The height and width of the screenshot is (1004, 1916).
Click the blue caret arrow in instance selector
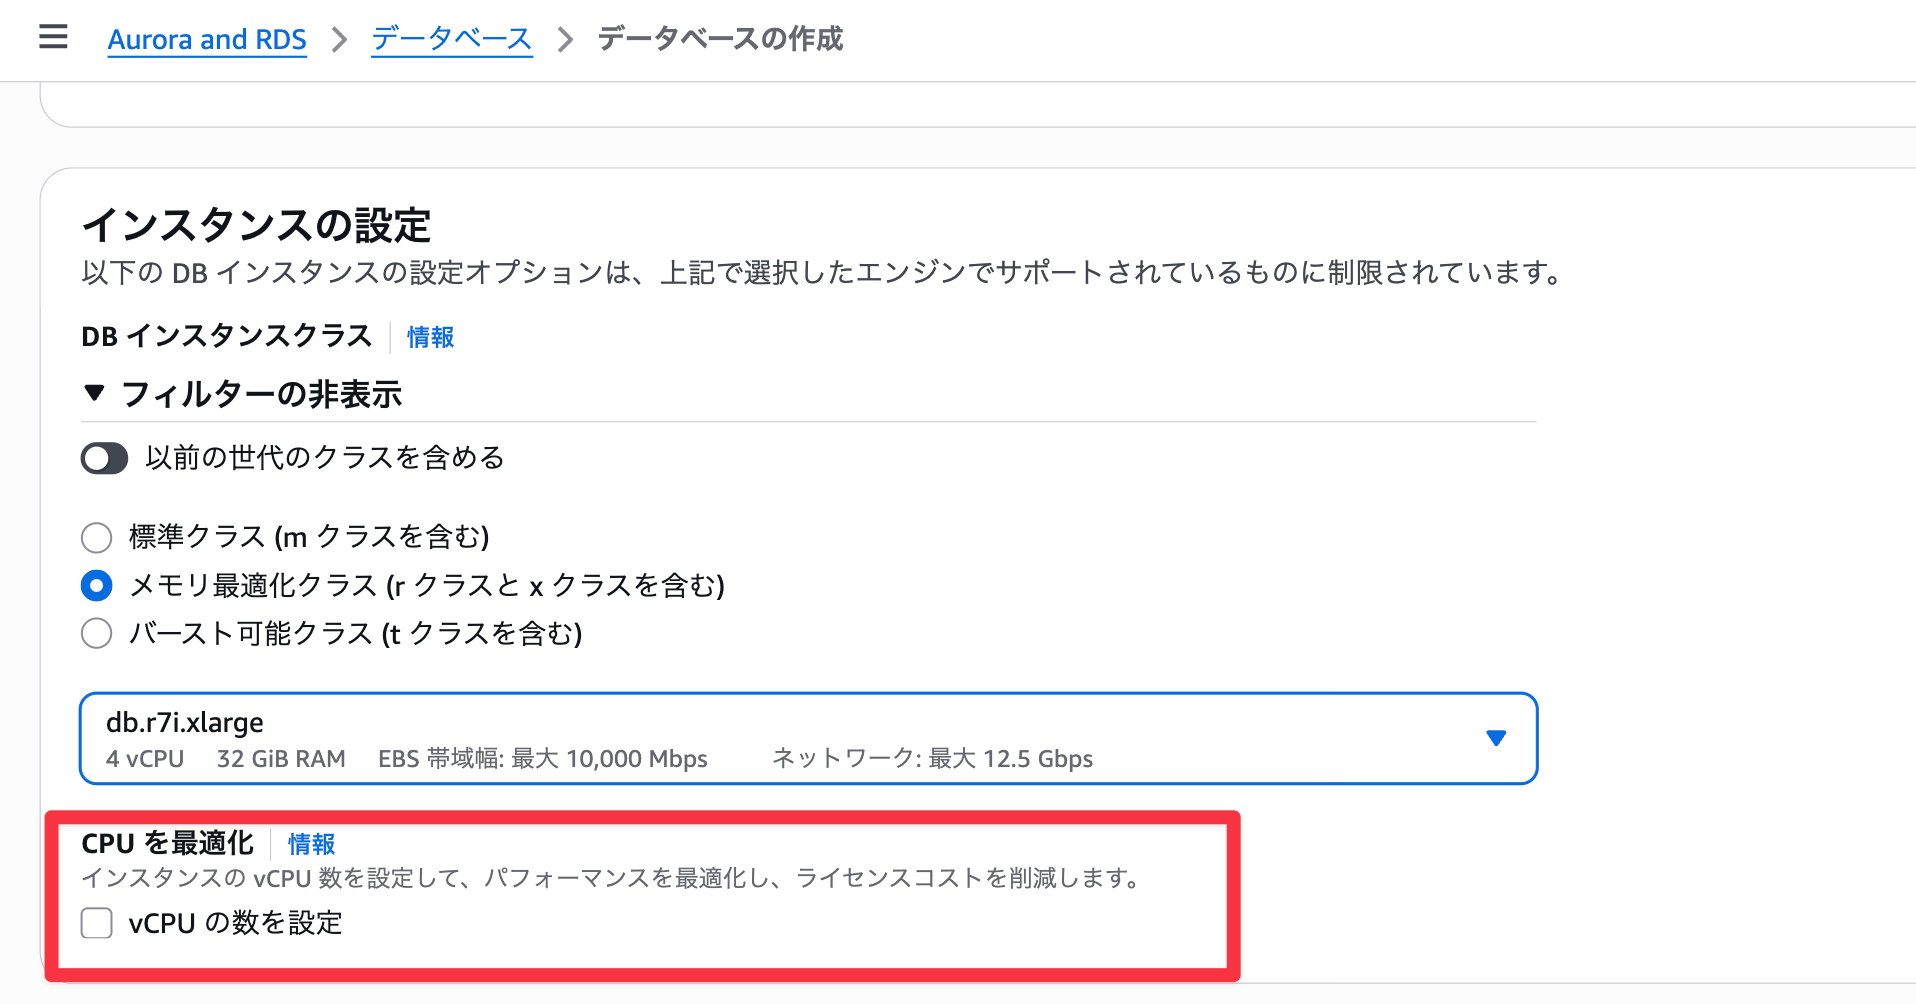tap(1496, 738)
